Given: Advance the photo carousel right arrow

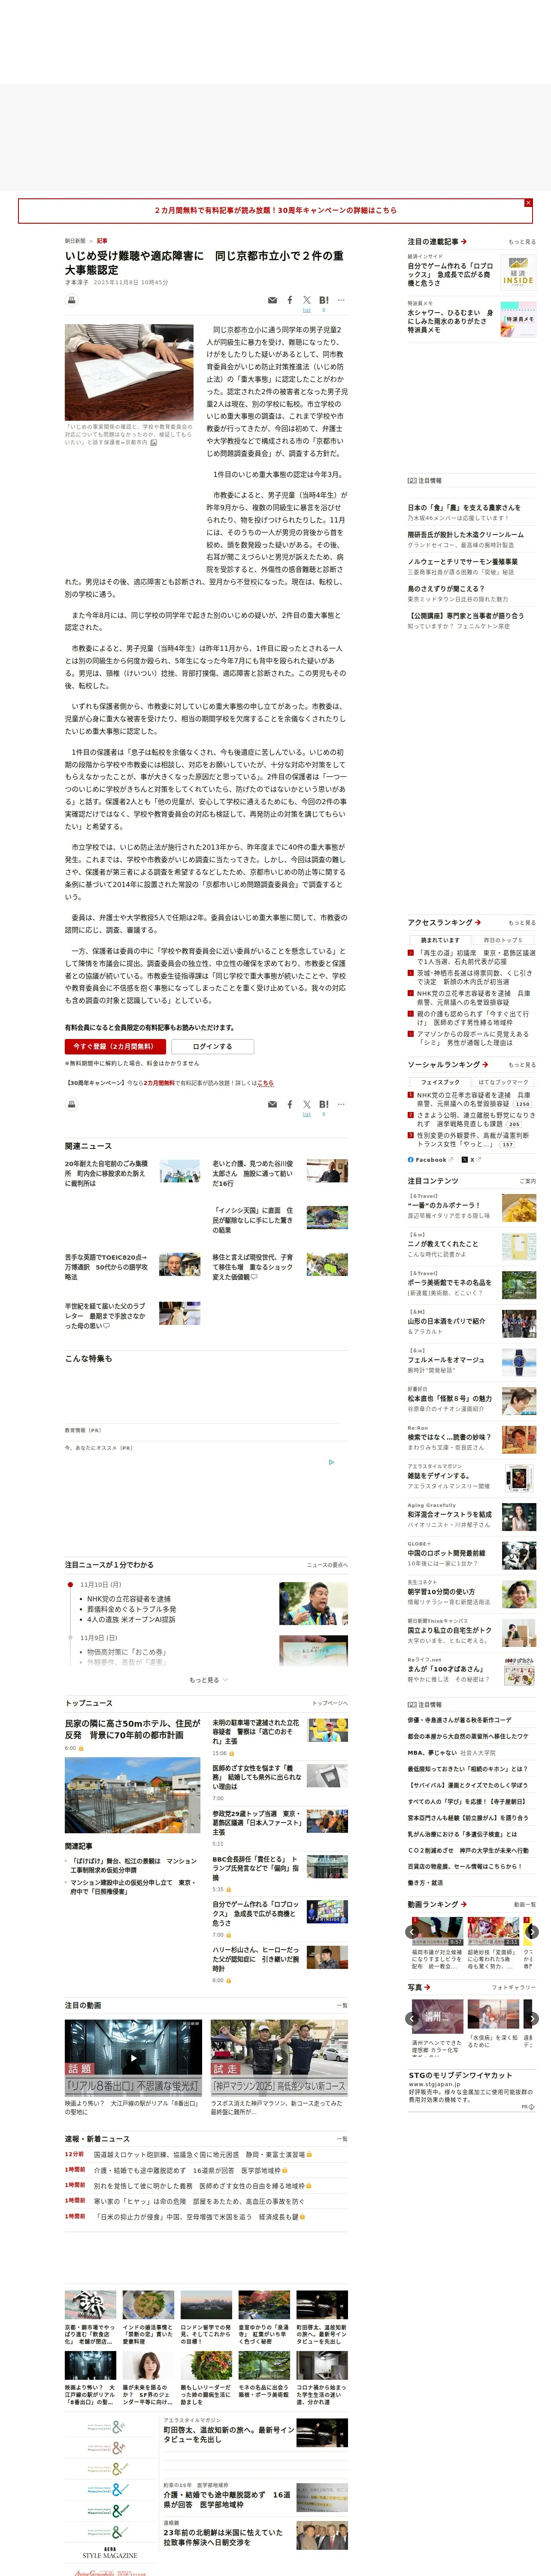Looking at the screenshot, I should 532,2019.
